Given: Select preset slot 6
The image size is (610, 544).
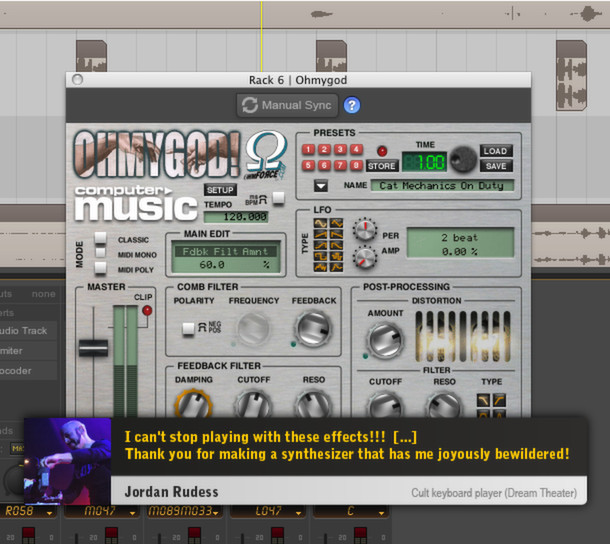Looking at the screenshot, I should pos(324,165).
